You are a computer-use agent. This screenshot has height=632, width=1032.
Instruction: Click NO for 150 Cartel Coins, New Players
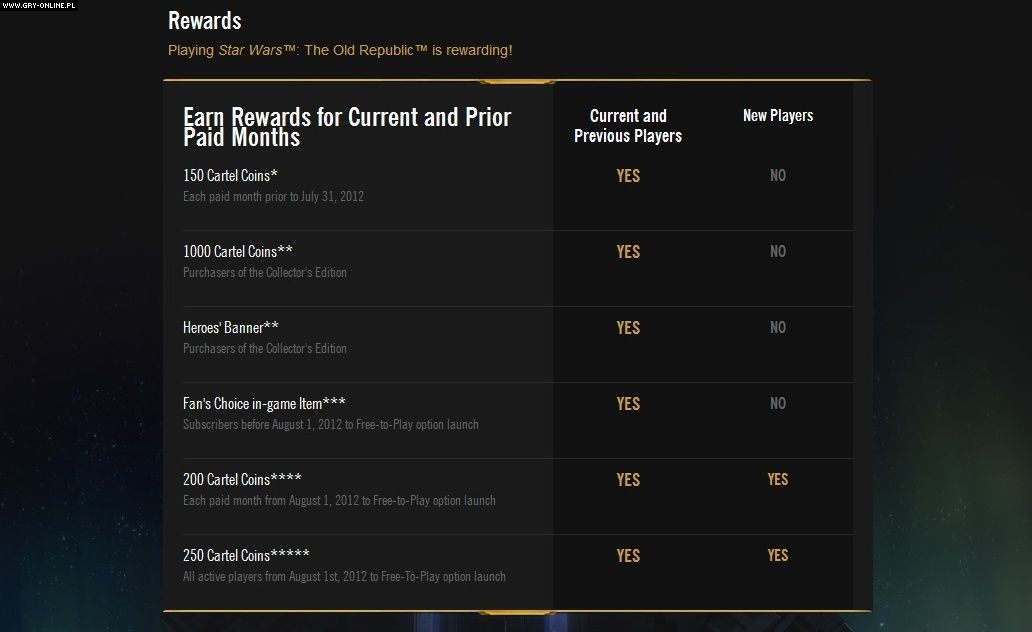(778, 176)
